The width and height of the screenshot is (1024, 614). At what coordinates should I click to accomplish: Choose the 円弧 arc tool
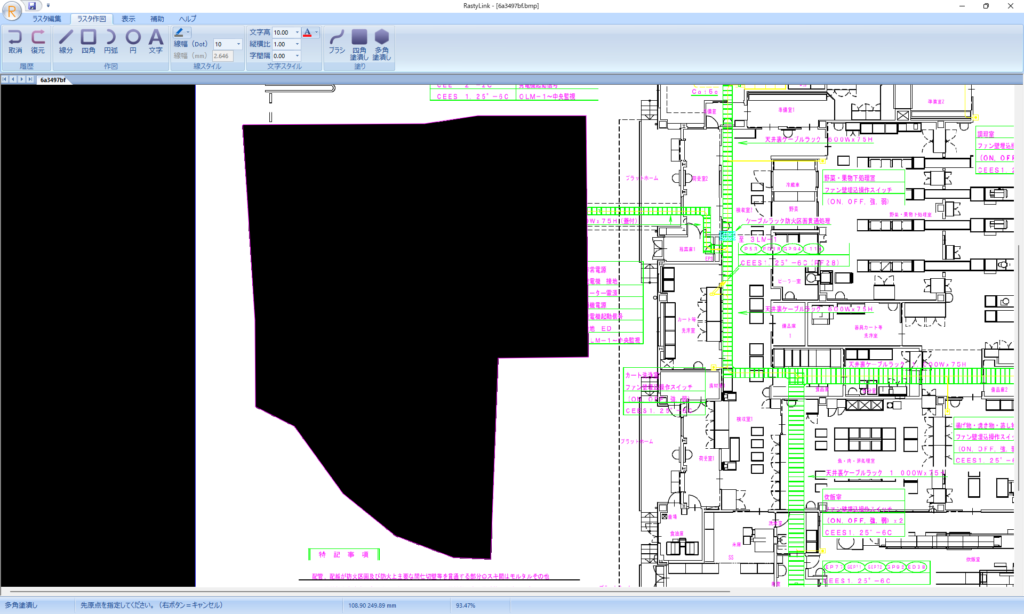coord(110,40)
